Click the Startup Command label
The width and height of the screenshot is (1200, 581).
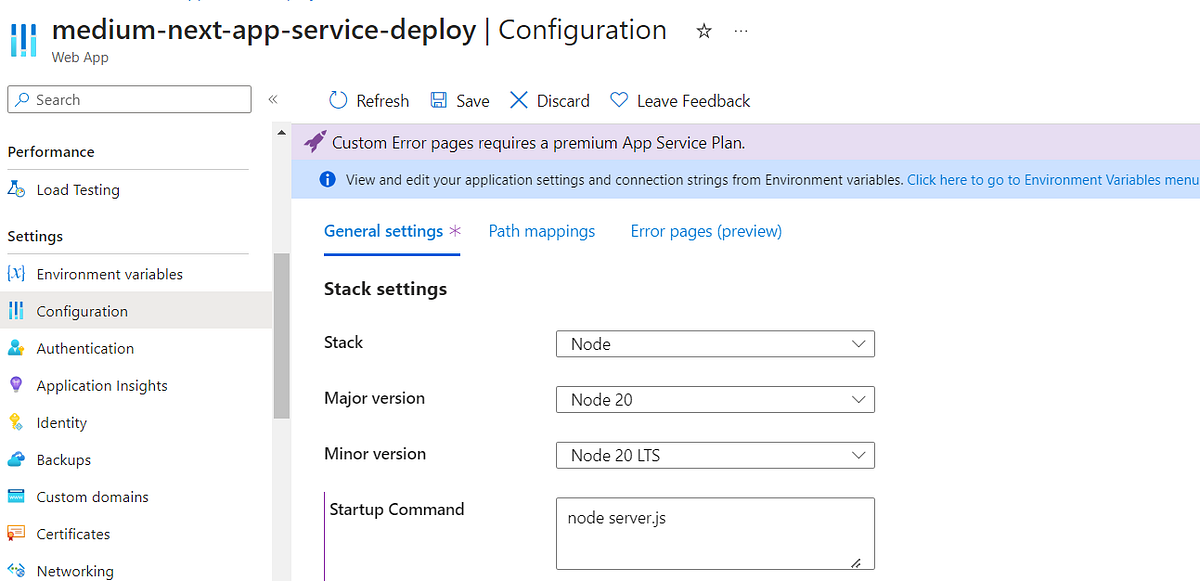pyautogui.click(x=397, y=509)
